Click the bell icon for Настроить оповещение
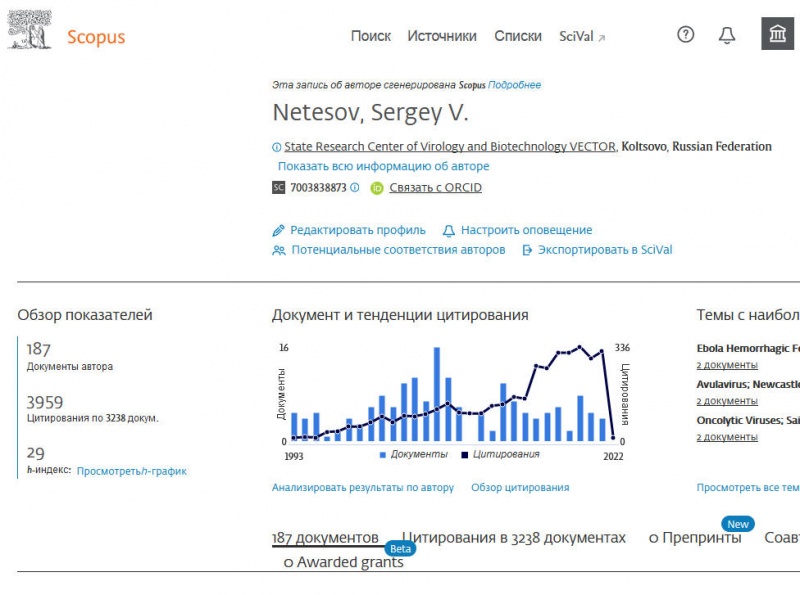The height and width of the screenshot is (595, 800). (x=449, y=230)
